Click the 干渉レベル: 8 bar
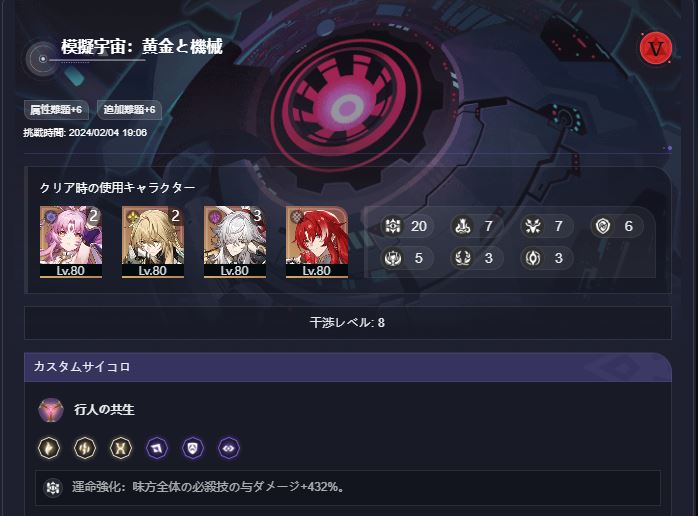698x516 pixels. (x=348, y=322)
